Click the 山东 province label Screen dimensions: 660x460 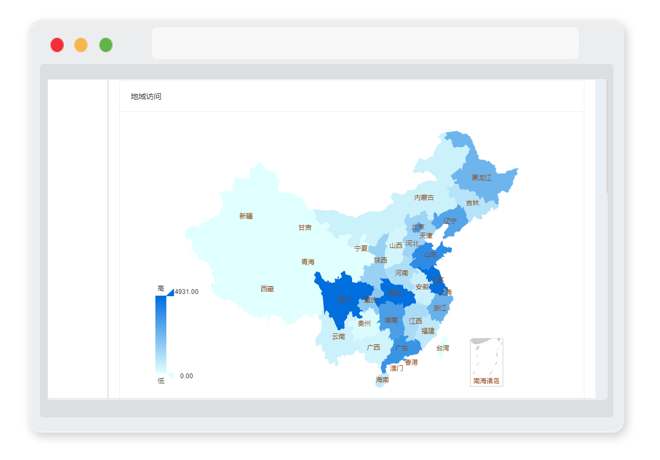[x=430, y=254]
